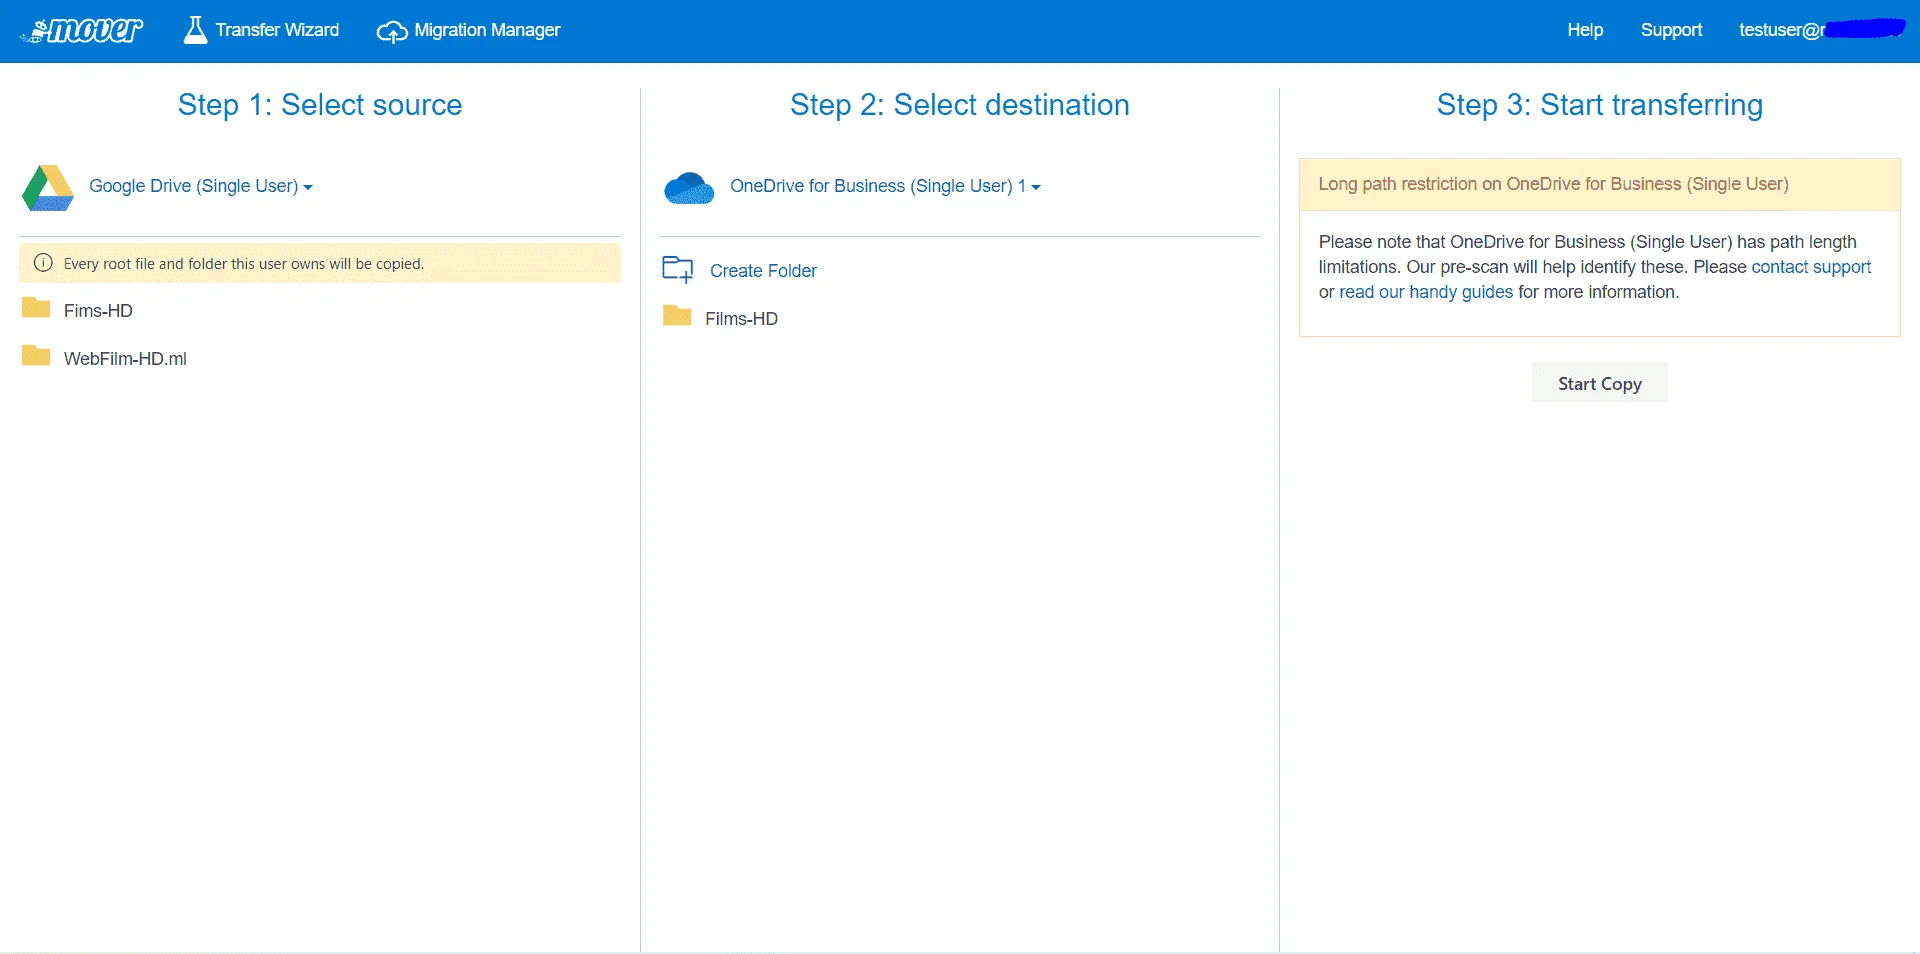Click the Films-HD destination folder icon
This screenshot has height=954, width=1920.
tap(677, 316)
